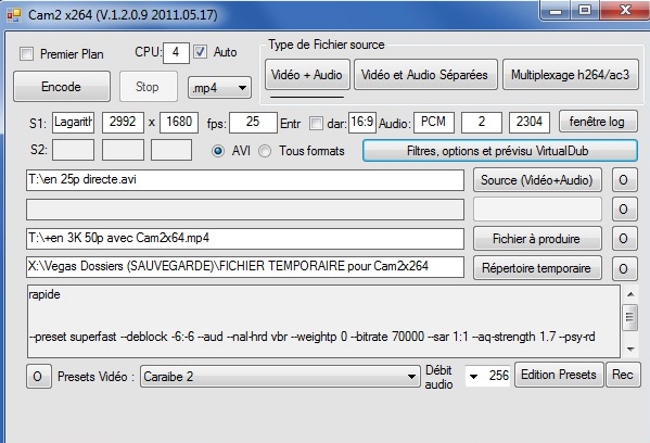Click the audio bitrate field showing 2304

[529, 123]
